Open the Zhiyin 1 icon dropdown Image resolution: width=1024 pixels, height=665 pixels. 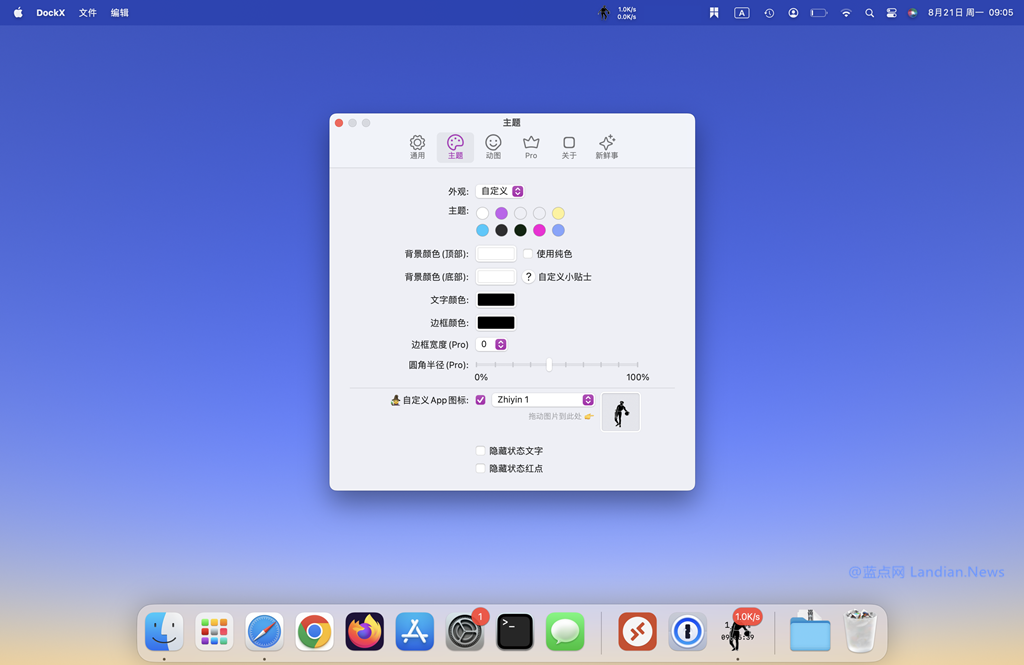coord(543,400)
